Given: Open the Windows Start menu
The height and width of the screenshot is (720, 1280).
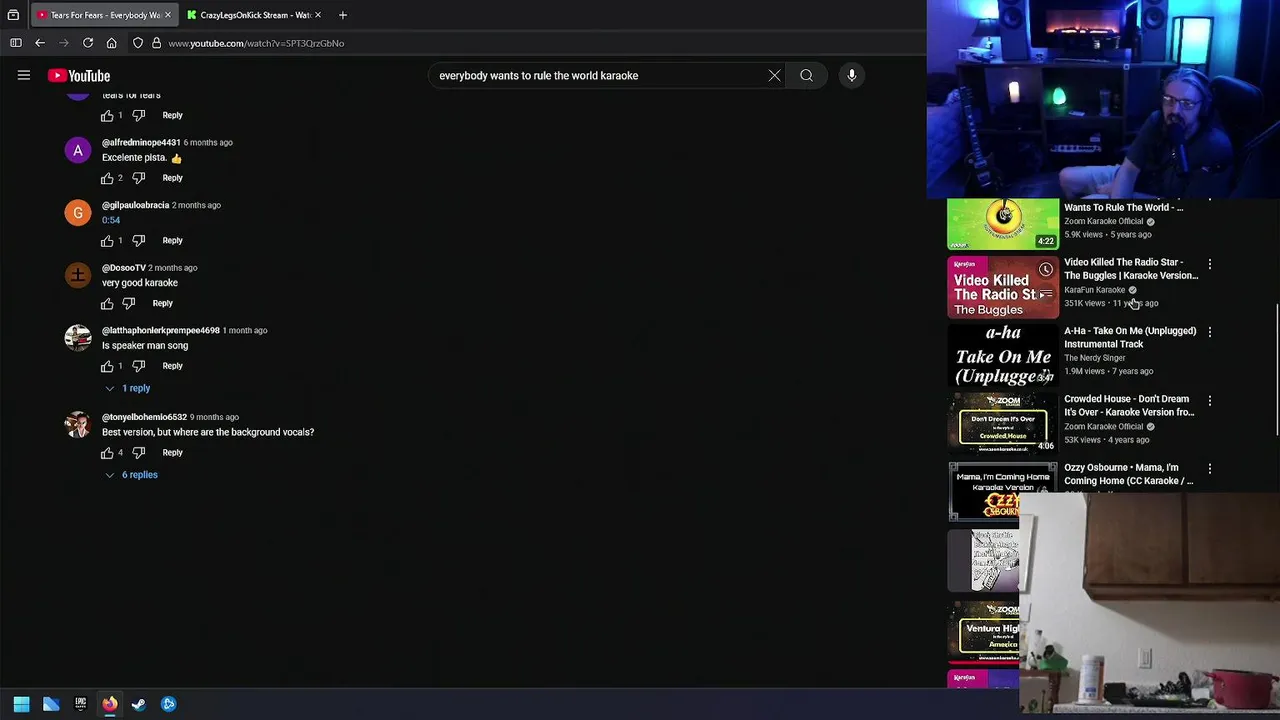Looking at the screenshot, I should tap(21, 704).
